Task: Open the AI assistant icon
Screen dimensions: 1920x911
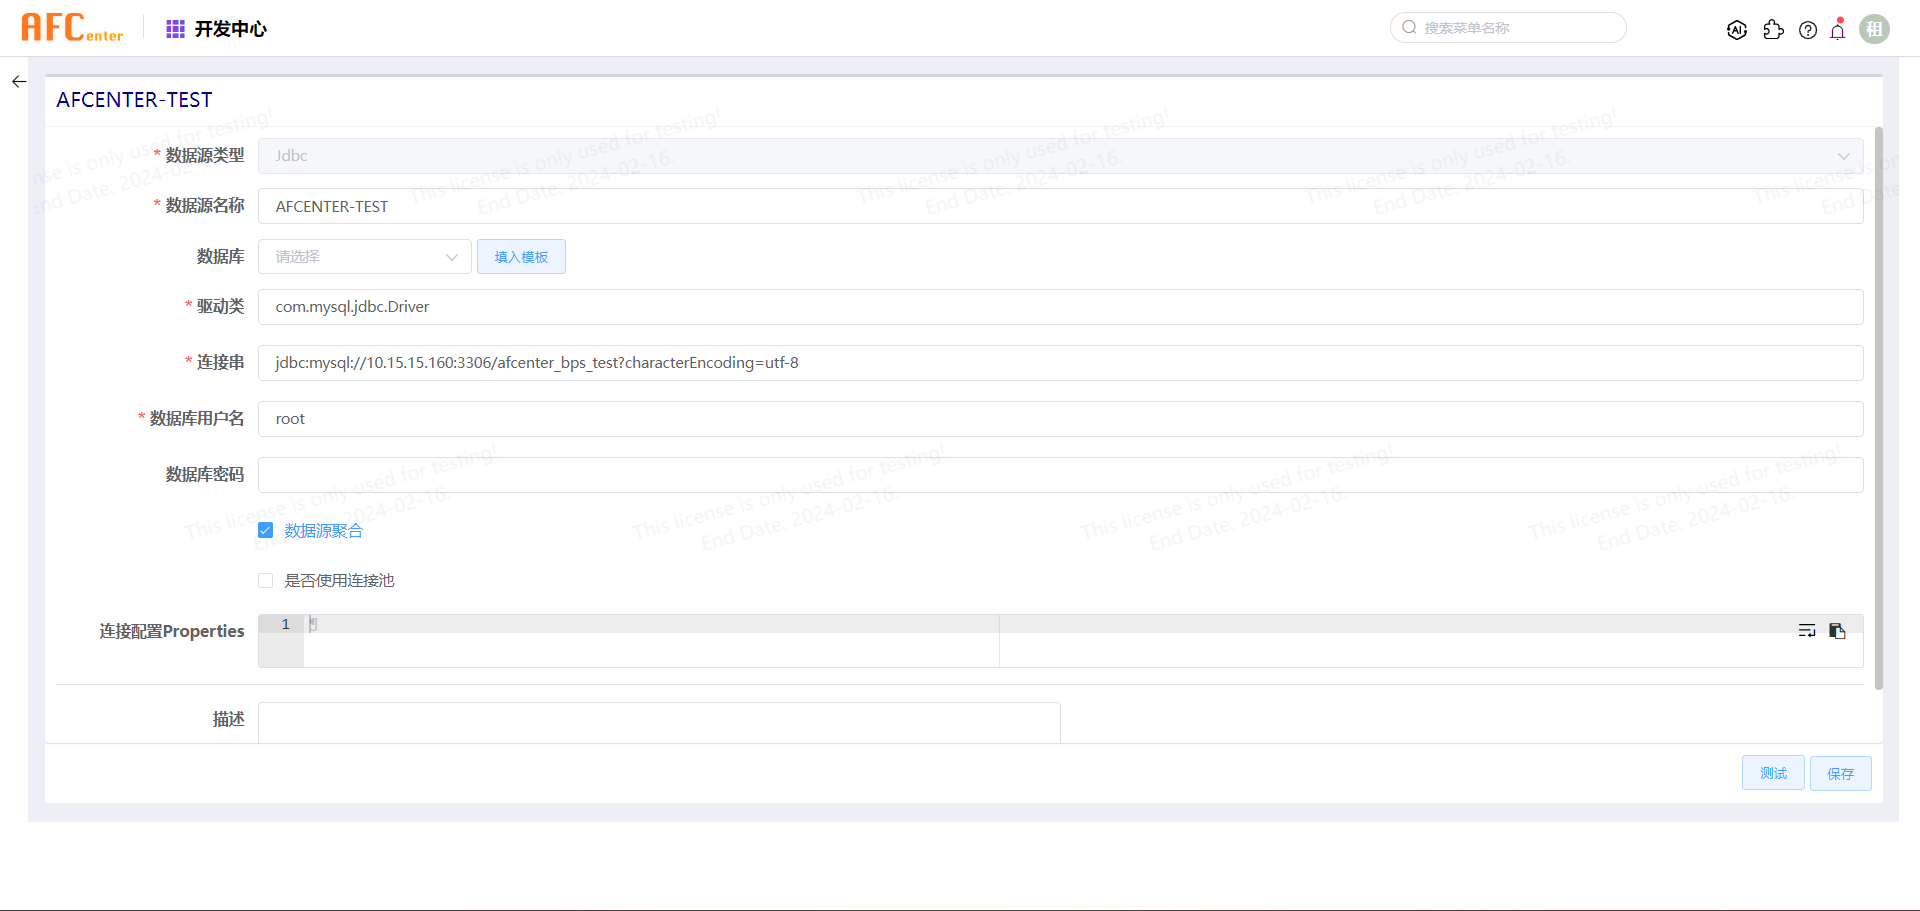Action: tap(1737, 30)
